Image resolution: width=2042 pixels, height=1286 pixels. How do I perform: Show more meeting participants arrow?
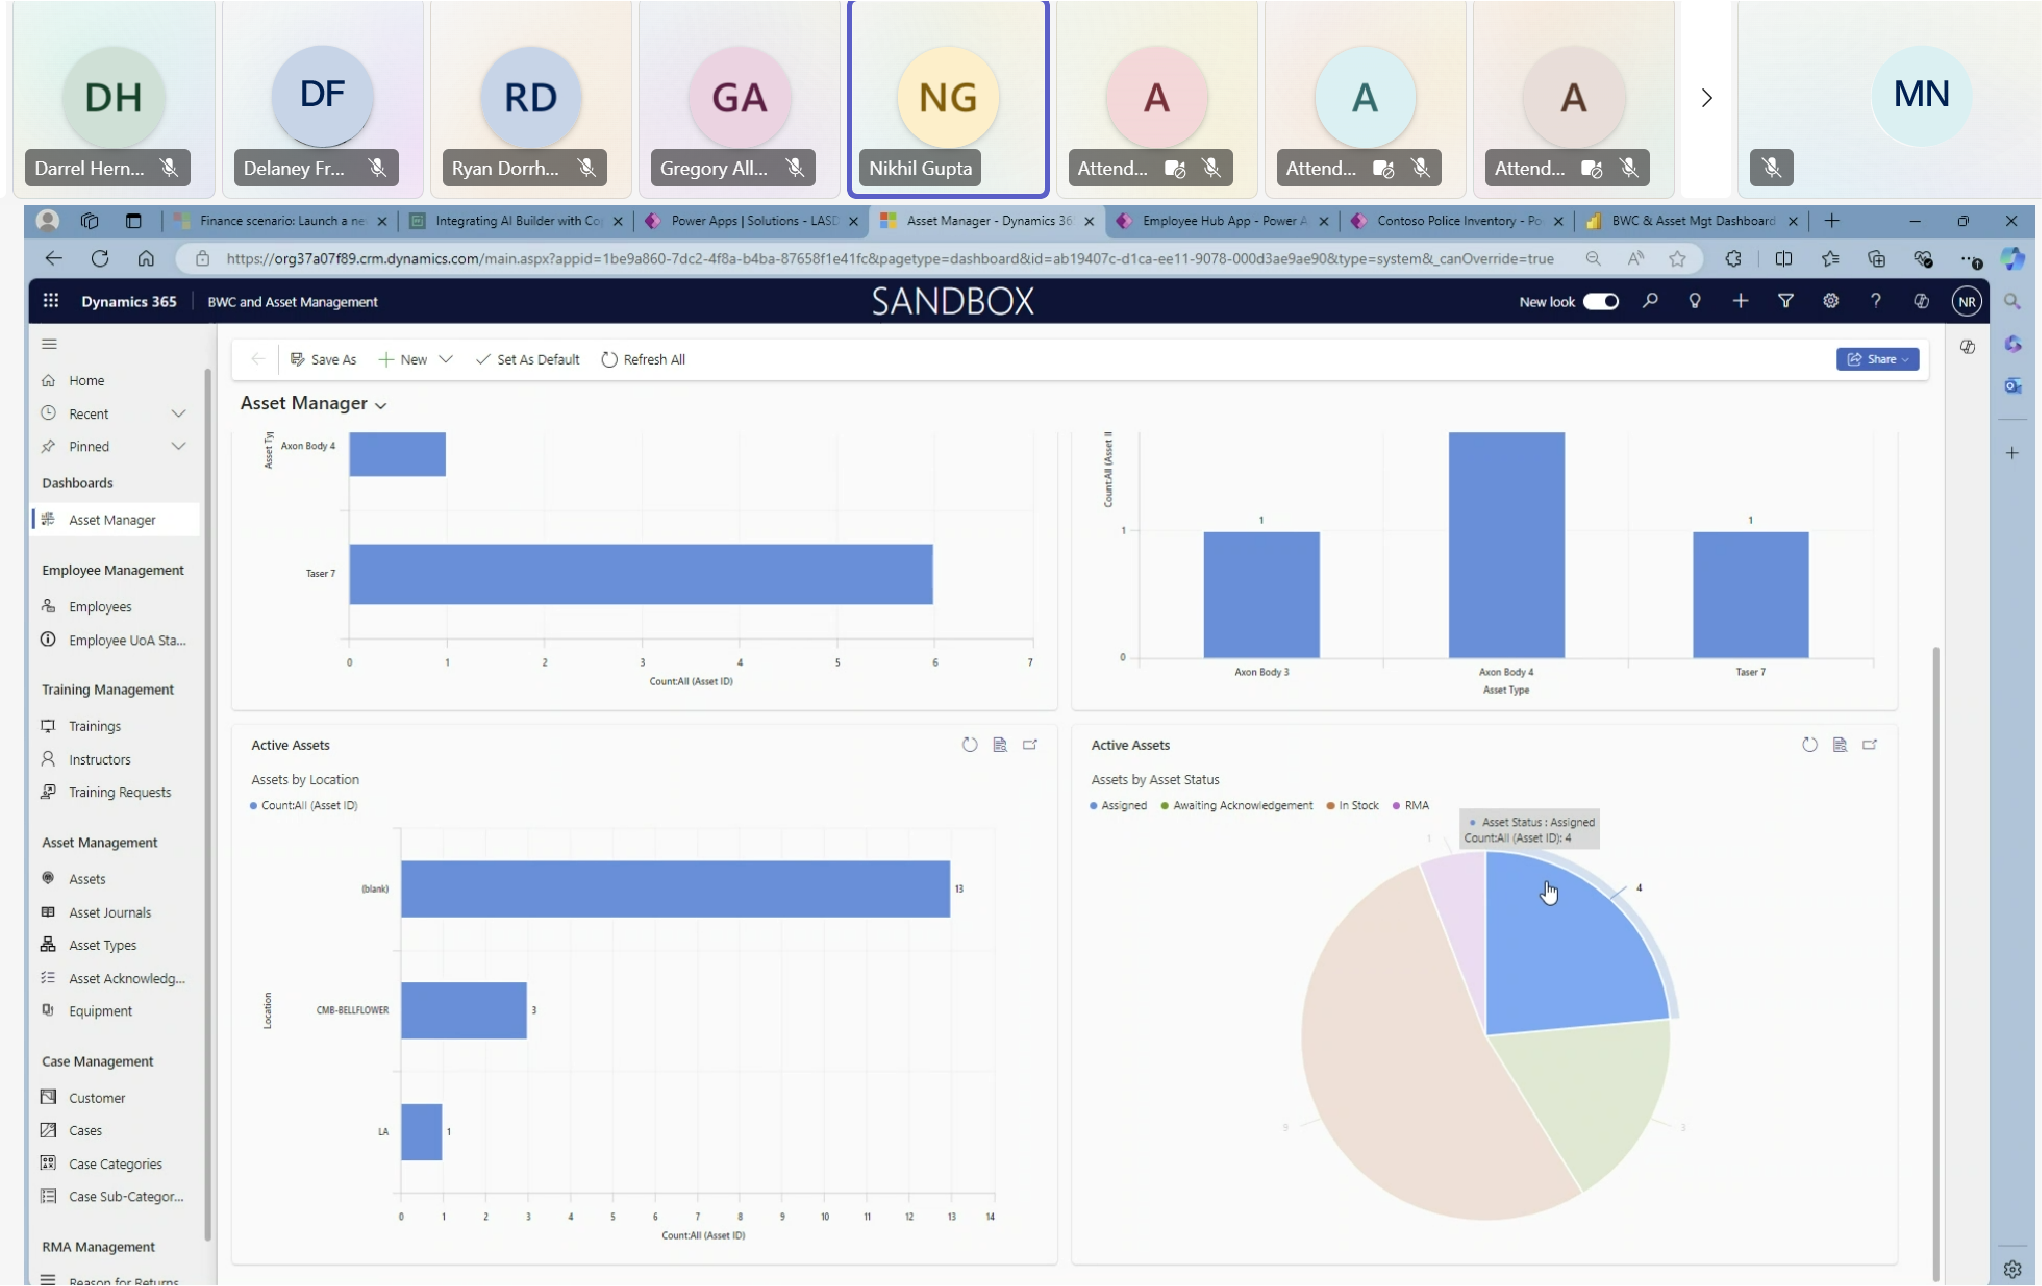pos(1706,98)
